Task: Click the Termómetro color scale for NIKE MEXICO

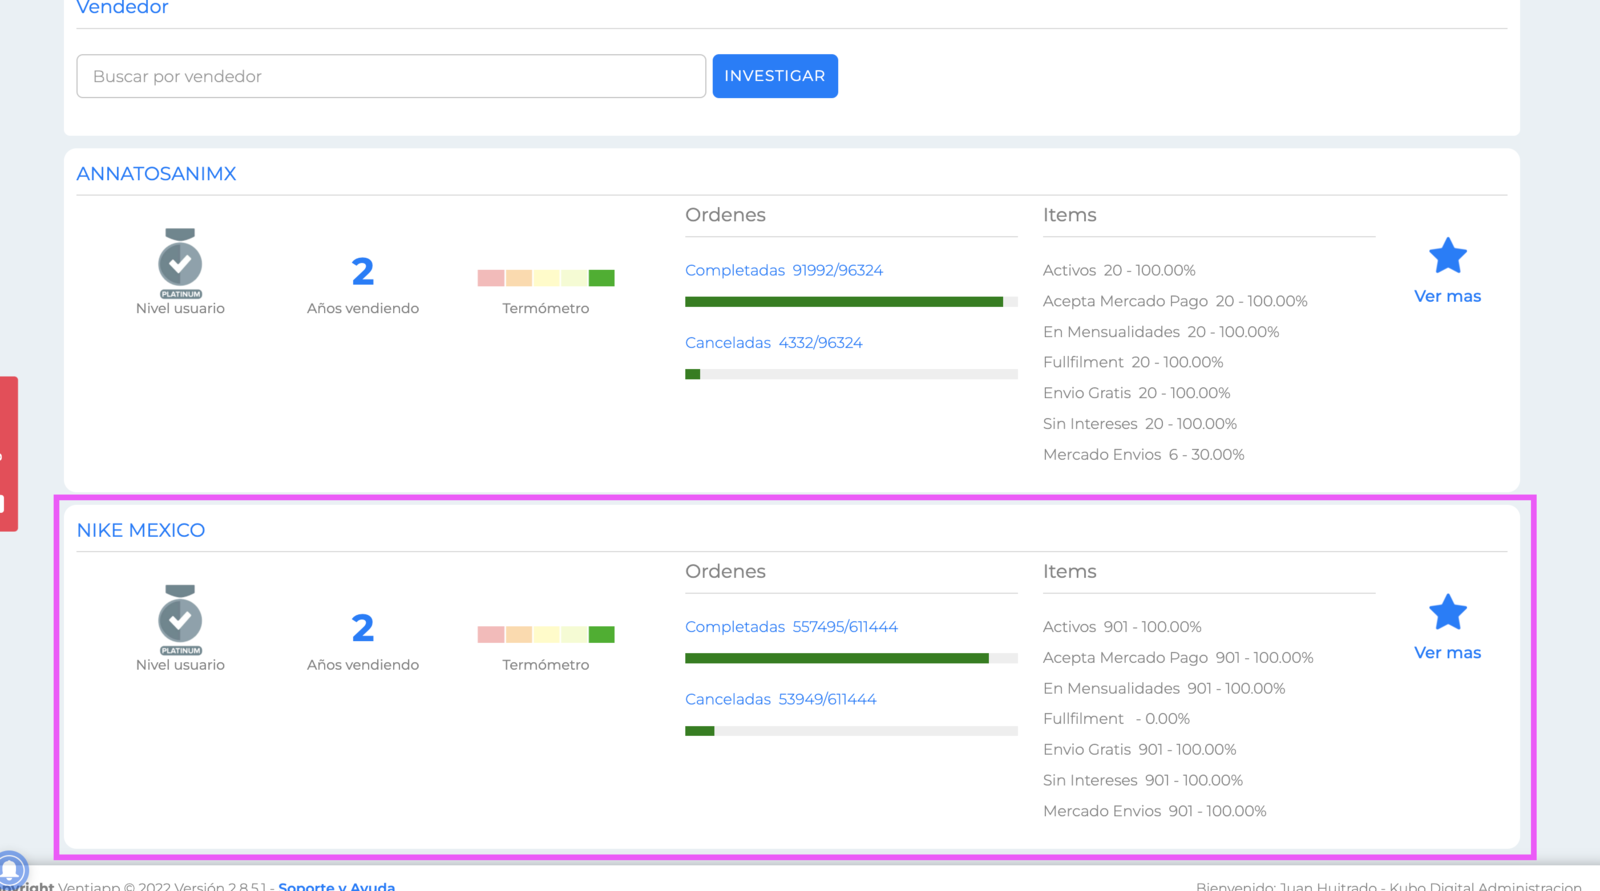Action: [546, 634]
